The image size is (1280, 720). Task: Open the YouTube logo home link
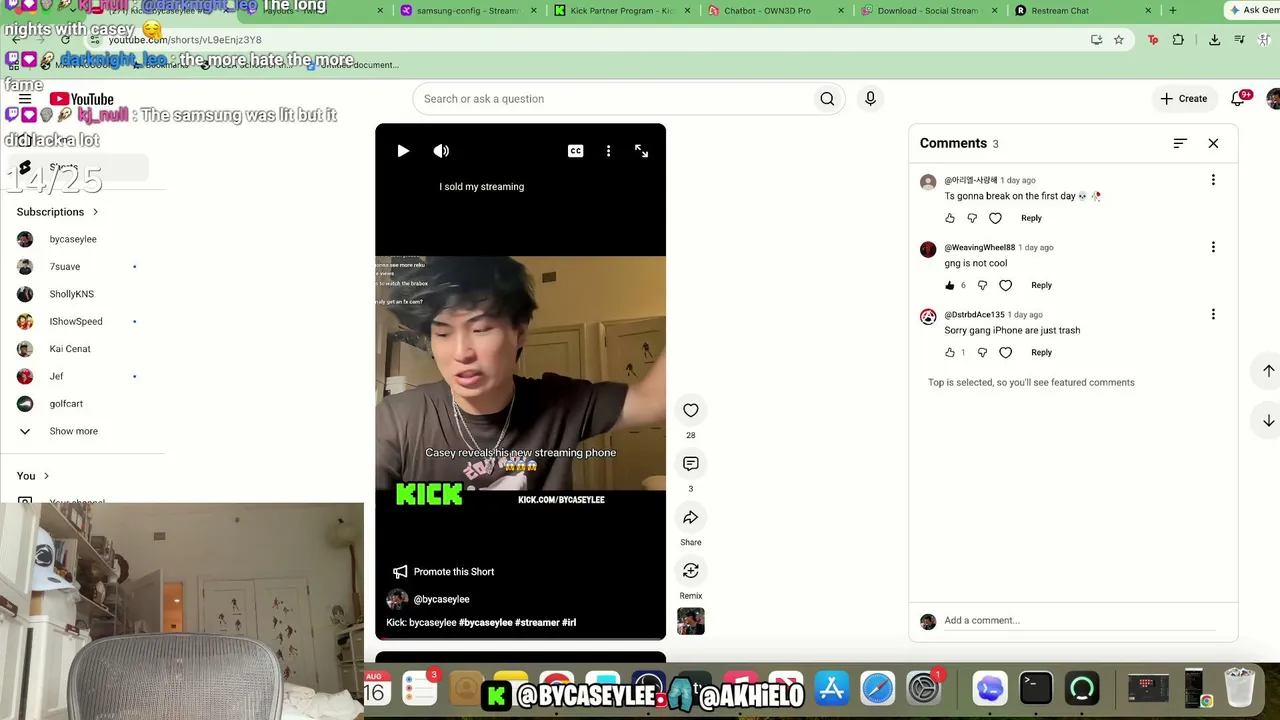pos(82,99)
